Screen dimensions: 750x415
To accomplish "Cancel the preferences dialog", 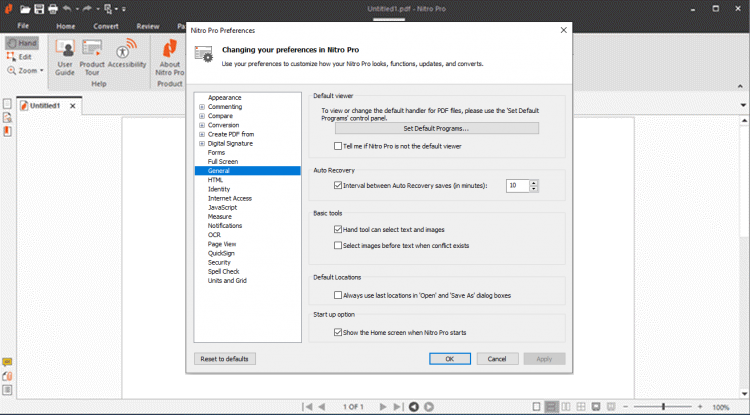I will point(497,359).
